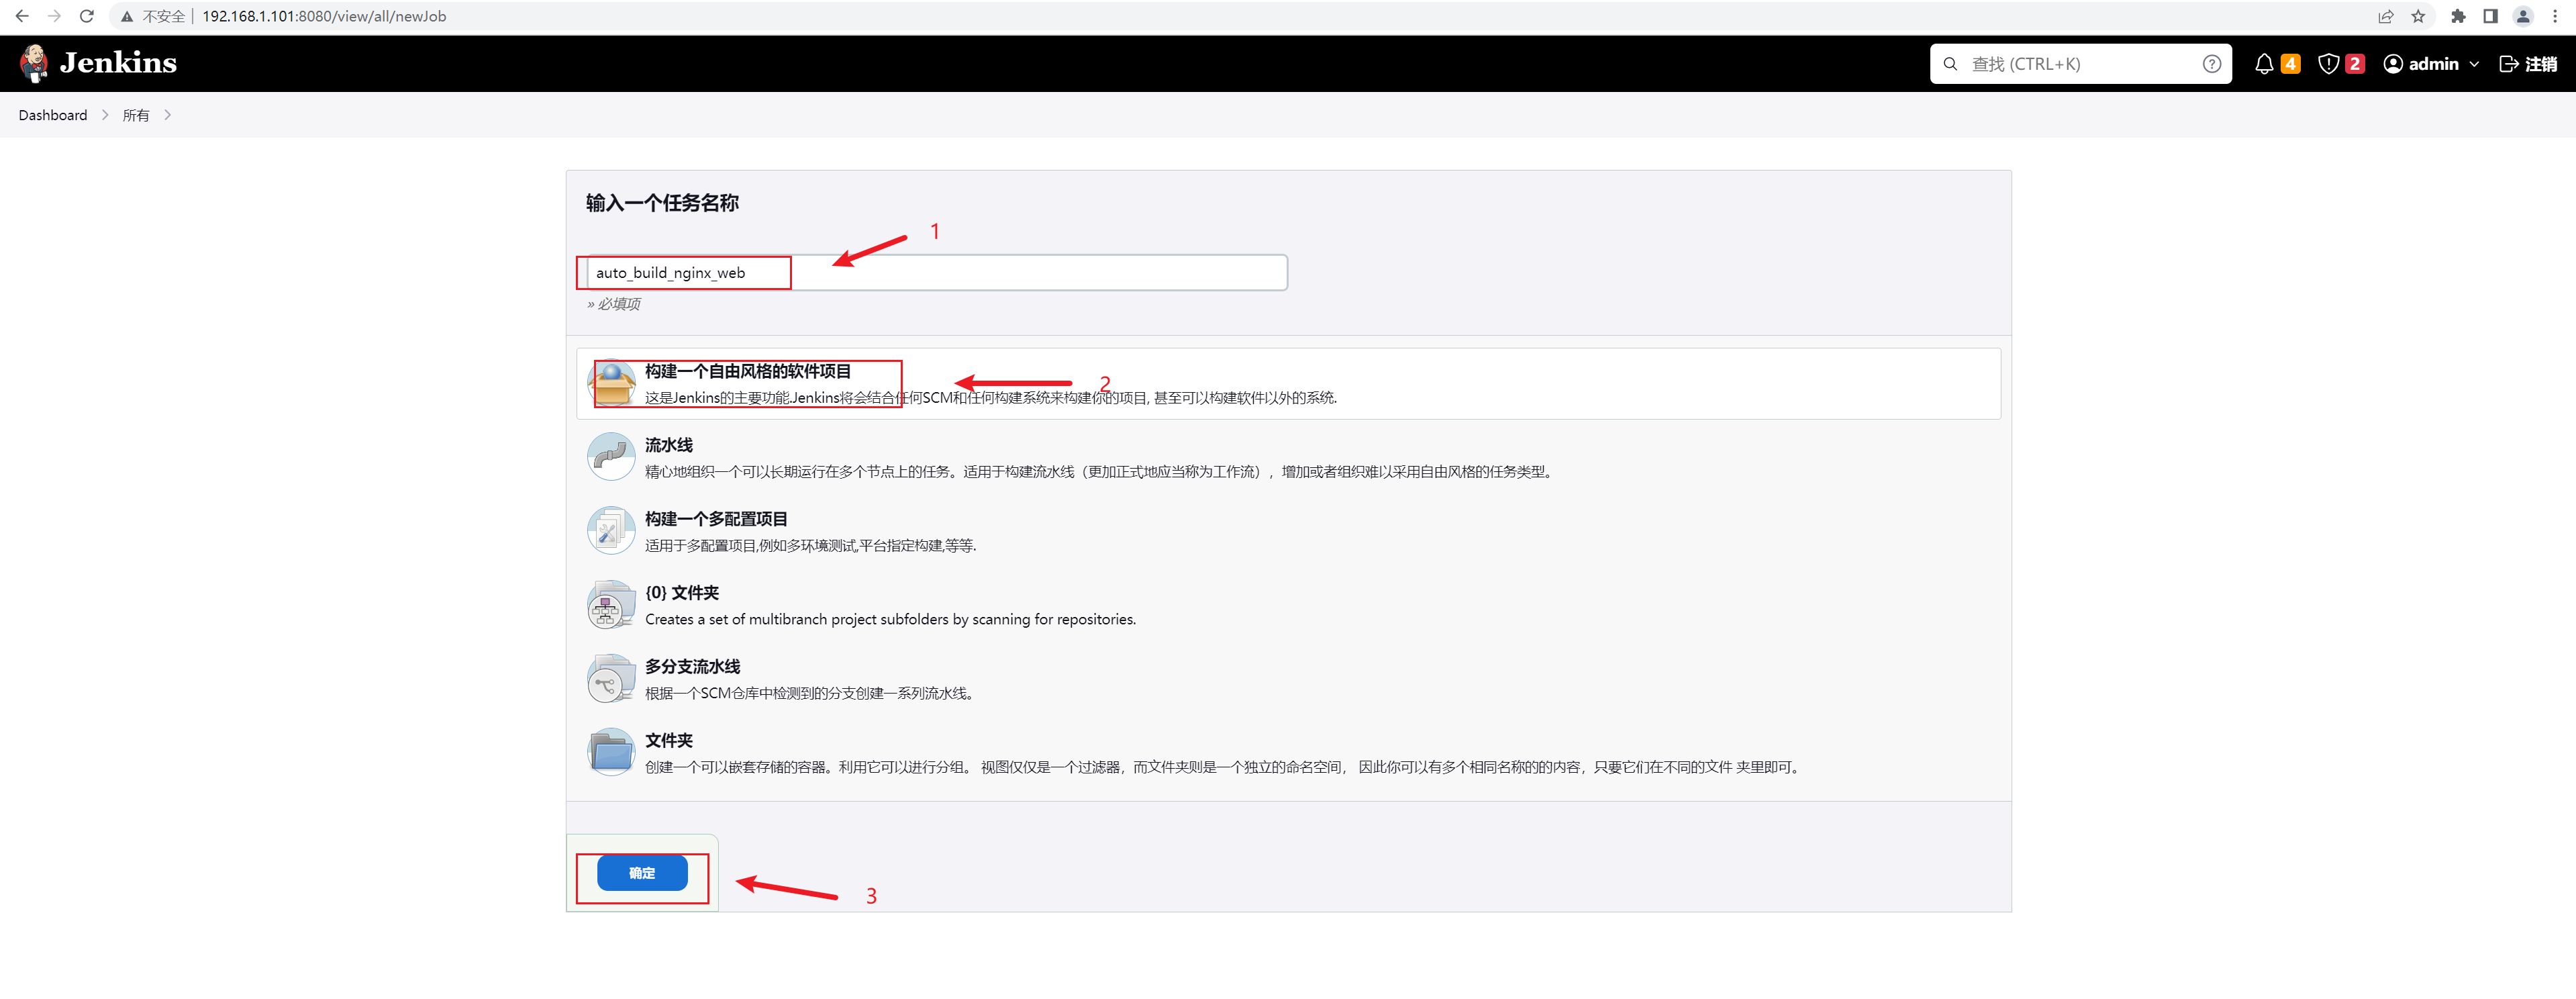2576x999 pixels.
Task: Choose {0} 文件夹 option
Action: (1288, 605)
